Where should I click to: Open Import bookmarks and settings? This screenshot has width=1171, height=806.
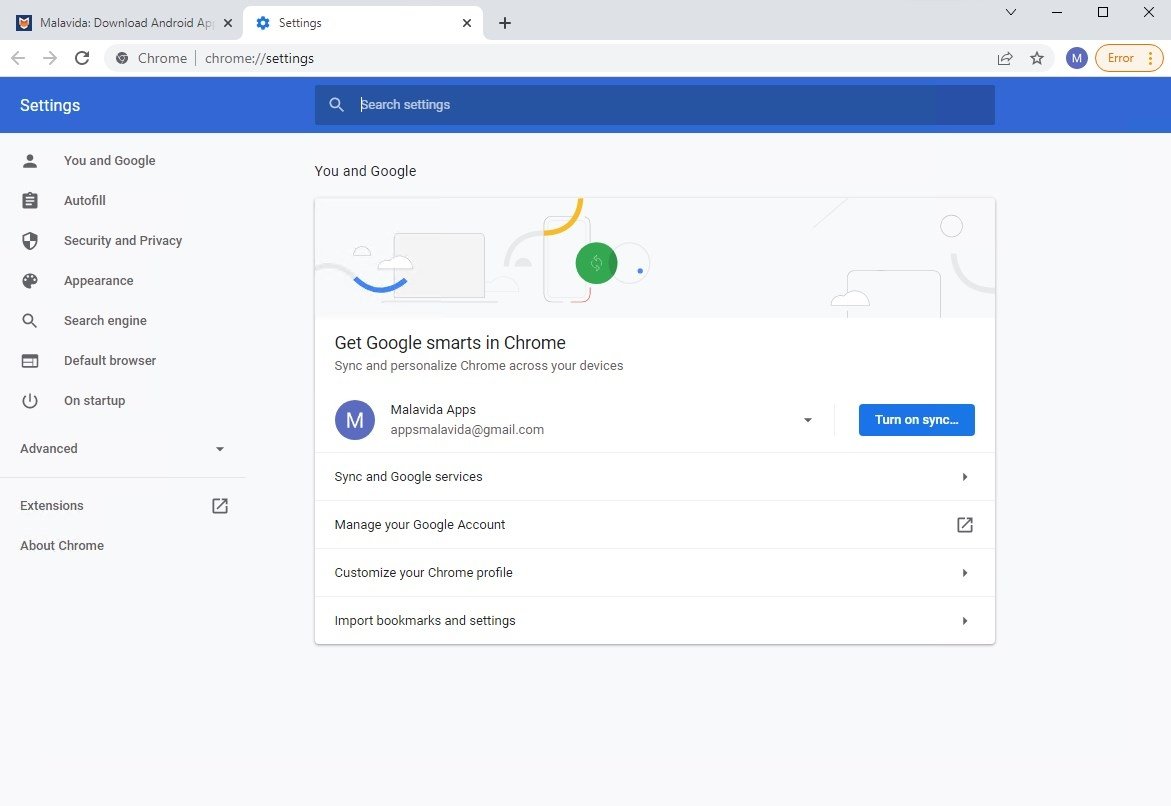pos(654,620)
